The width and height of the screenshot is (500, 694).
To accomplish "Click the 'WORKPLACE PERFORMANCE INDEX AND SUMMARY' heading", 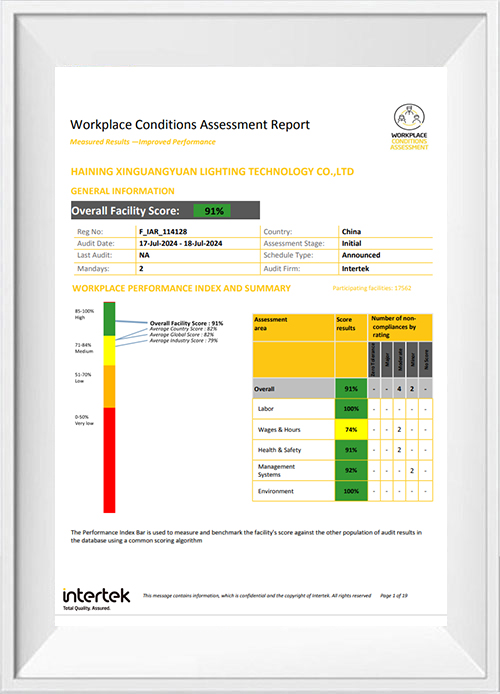I will (x=181, y=289).
